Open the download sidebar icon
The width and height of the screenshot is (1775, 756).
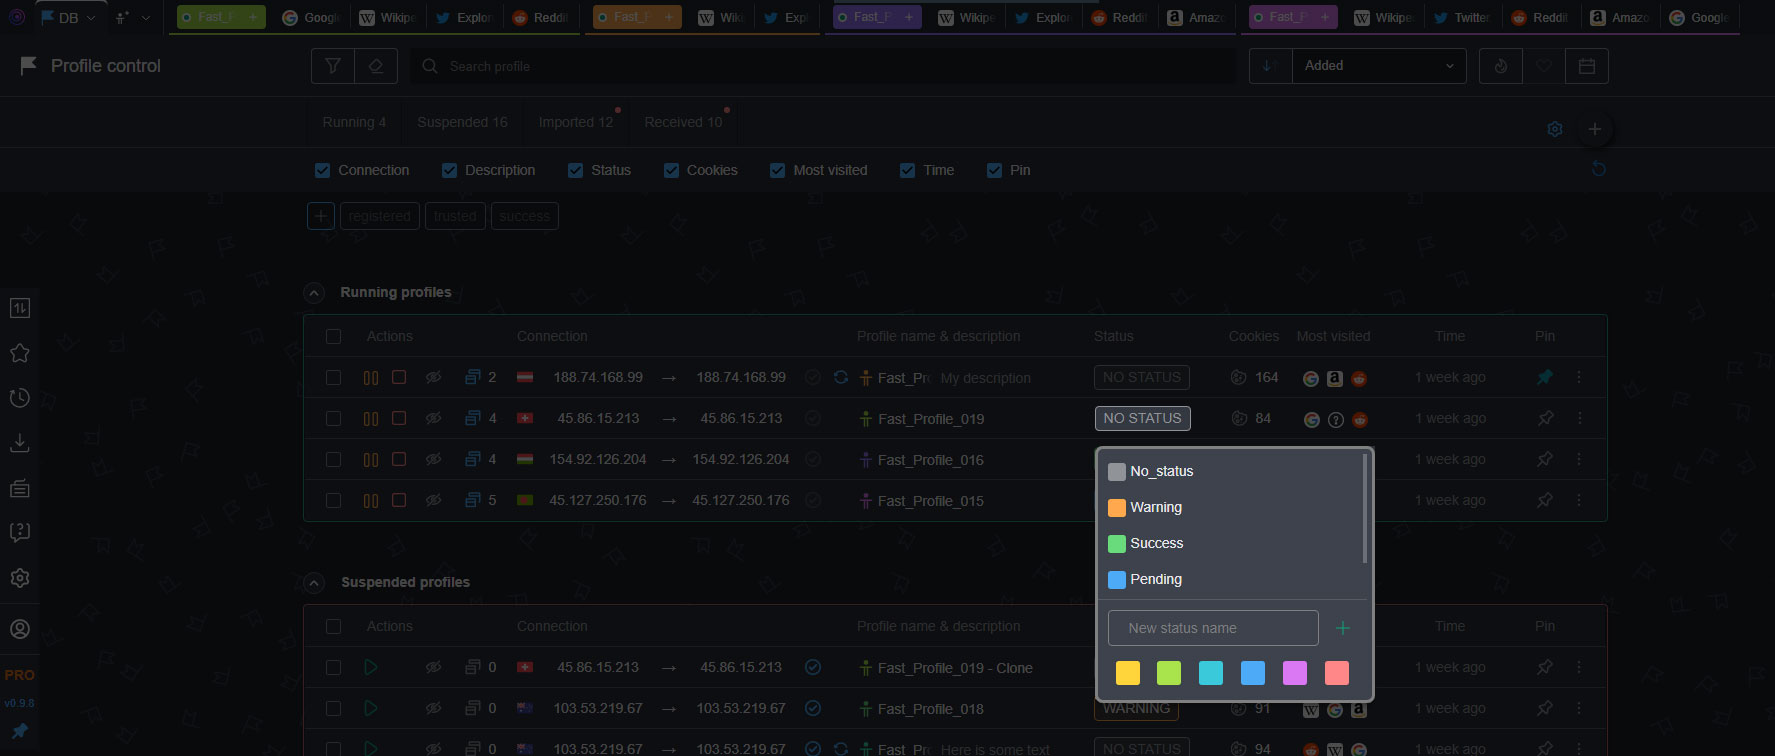19,443
